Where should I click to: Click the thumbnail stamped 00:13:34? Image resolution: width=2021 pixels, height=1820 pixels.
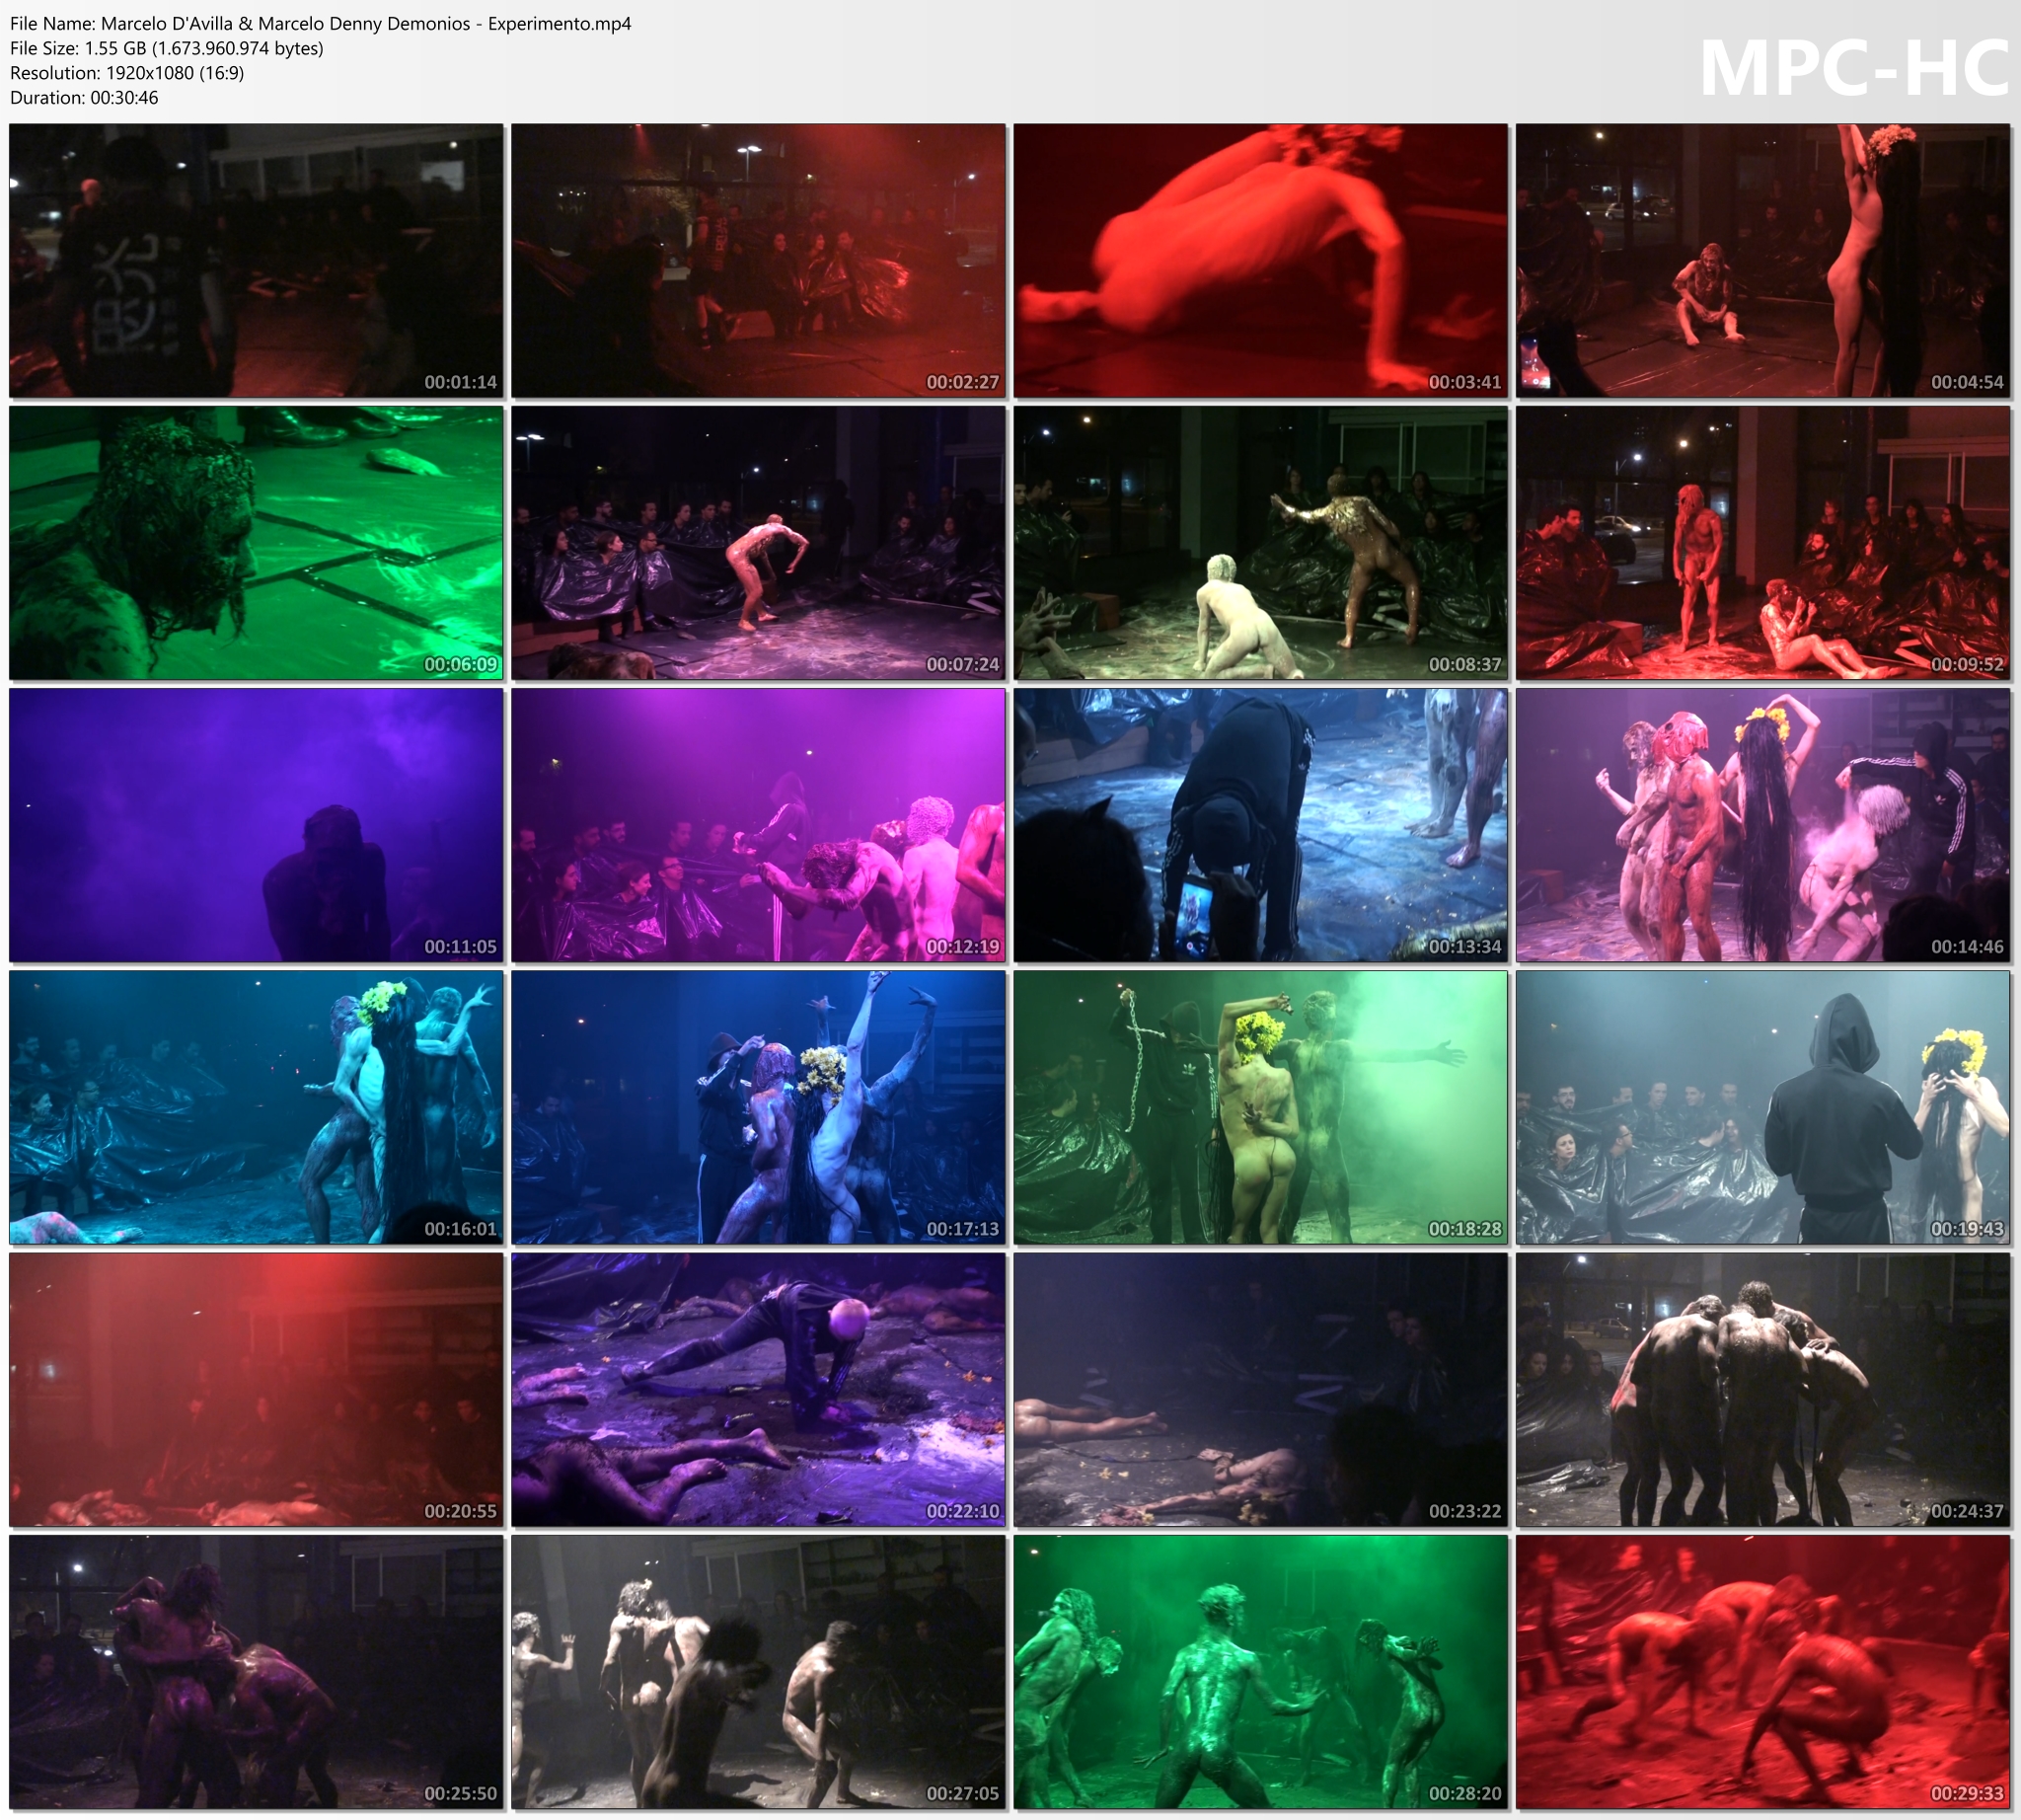[1260, 824]
